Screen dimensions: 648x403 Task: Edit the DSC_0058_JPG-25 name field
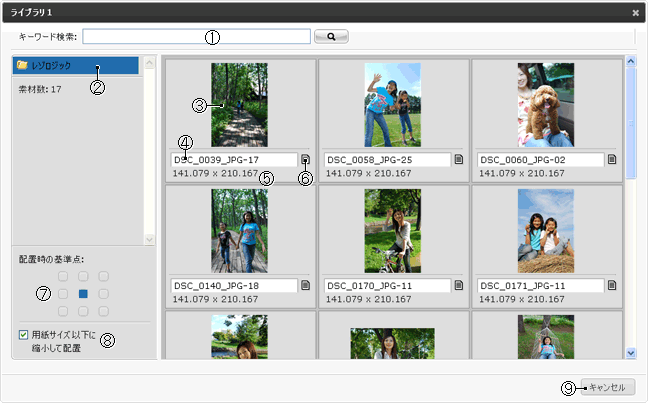(x=387, y=160)
